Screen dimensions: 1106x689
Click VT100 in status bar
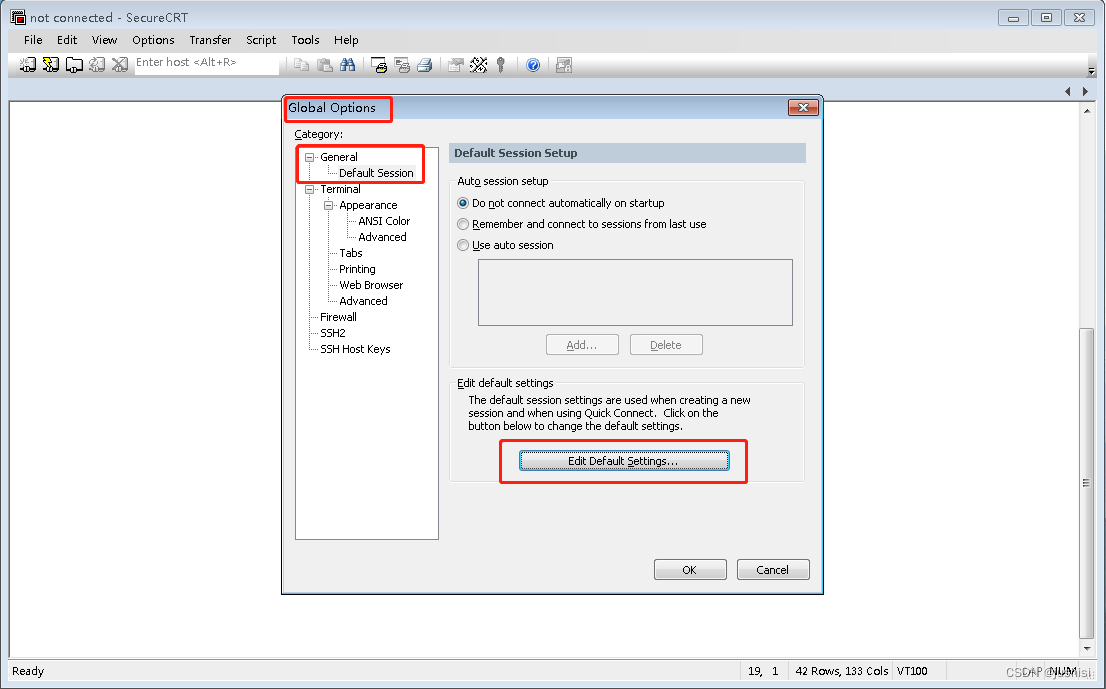912,671
